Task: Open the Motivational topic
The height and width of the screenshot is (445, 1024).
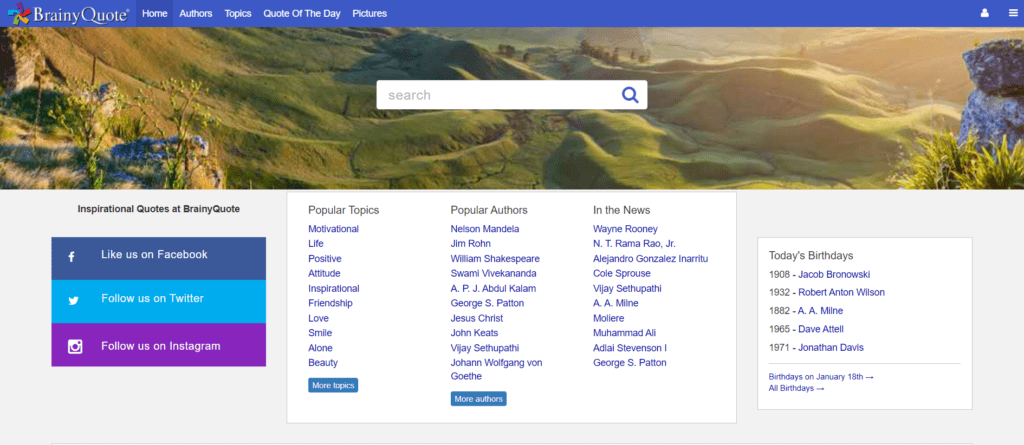Action: pyautogui.click(x=333, y=229)
